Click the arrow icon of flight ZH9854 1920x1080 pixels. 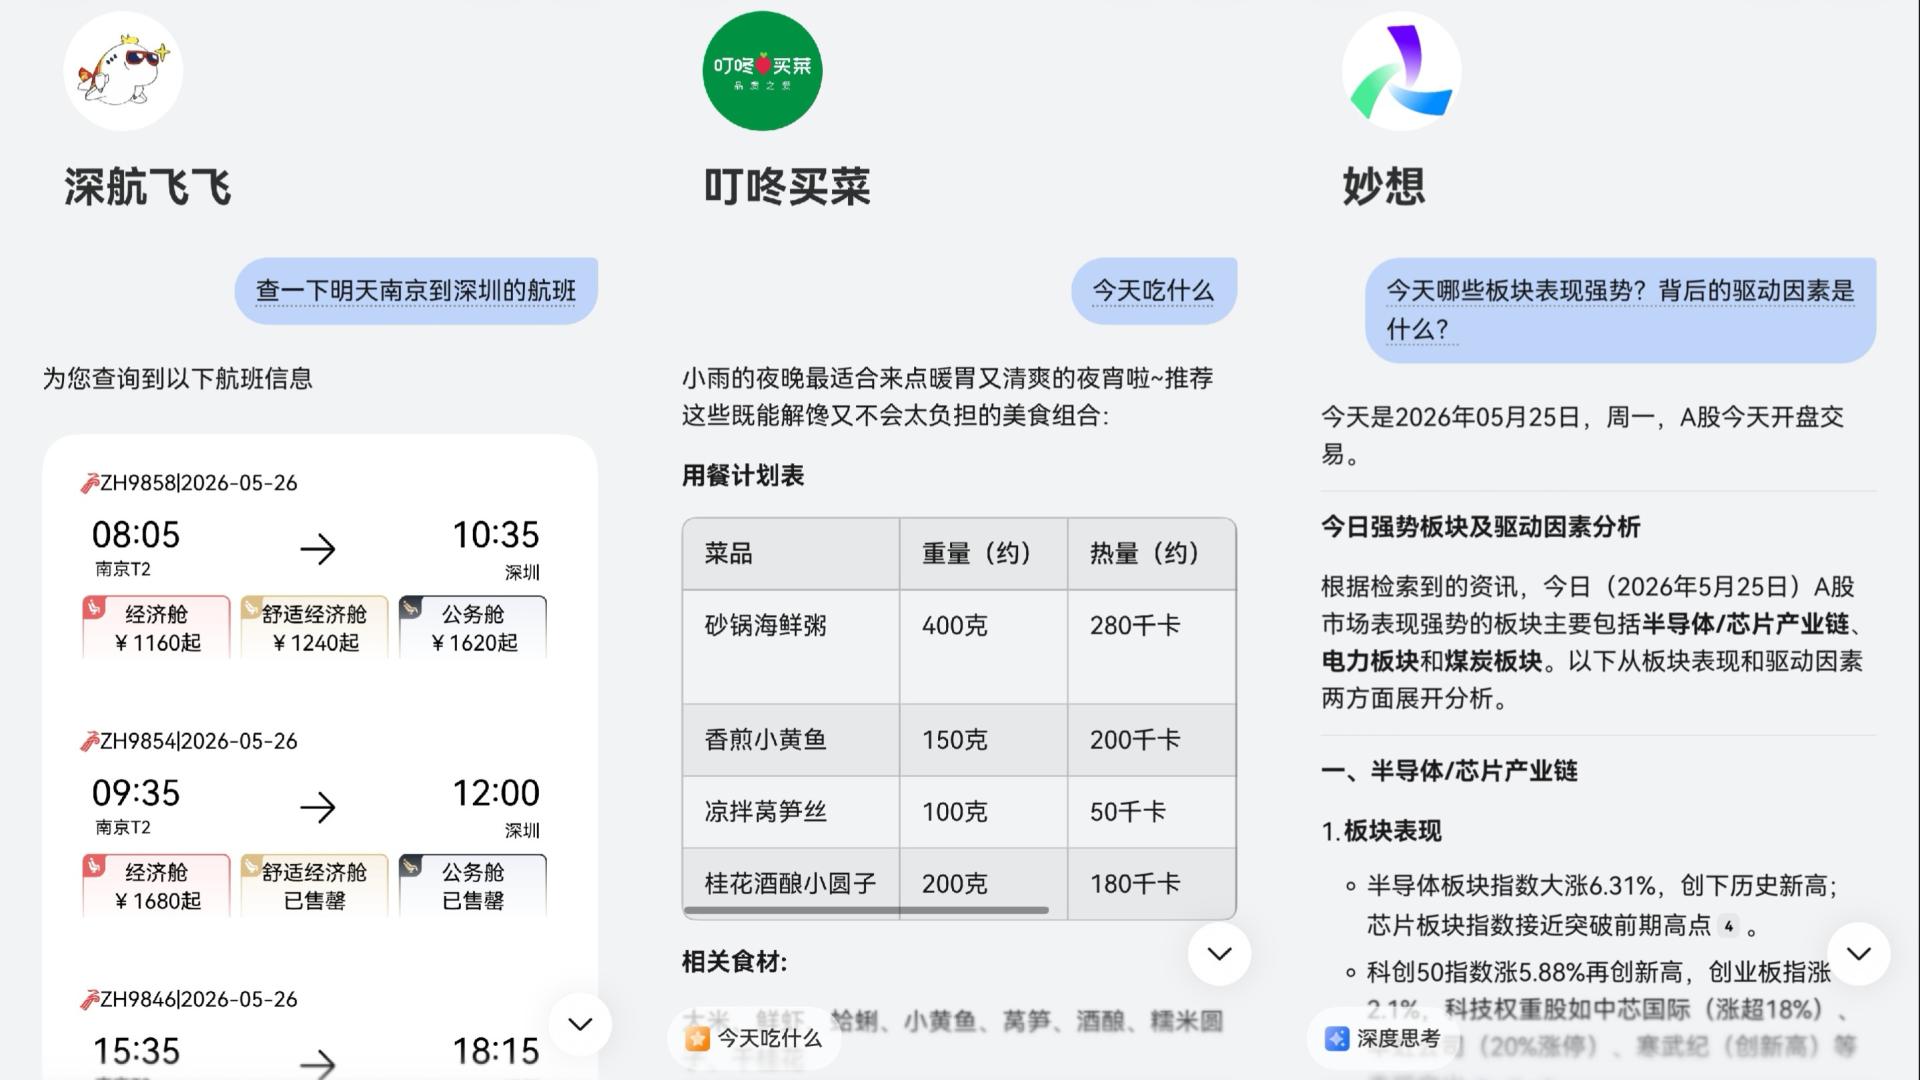[x=318, y=806]
